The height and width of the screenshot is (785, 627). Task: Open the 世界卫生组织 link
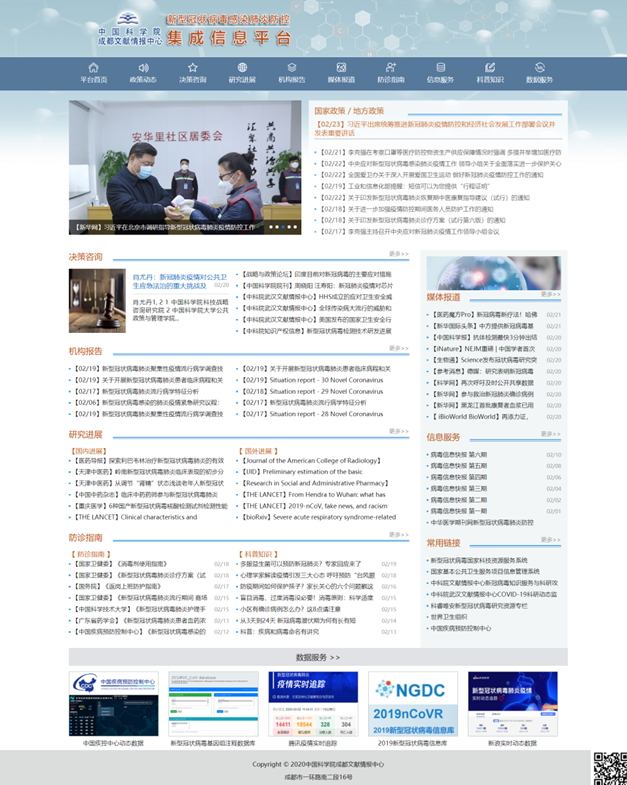pos(449,617)
